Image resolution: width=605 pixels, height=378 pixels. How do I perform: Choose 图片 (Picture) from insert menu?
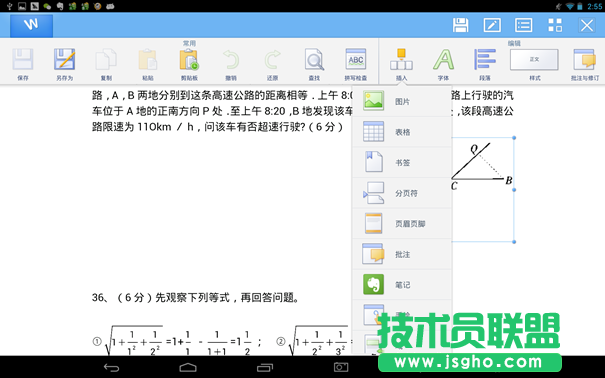tap(402, 101)
